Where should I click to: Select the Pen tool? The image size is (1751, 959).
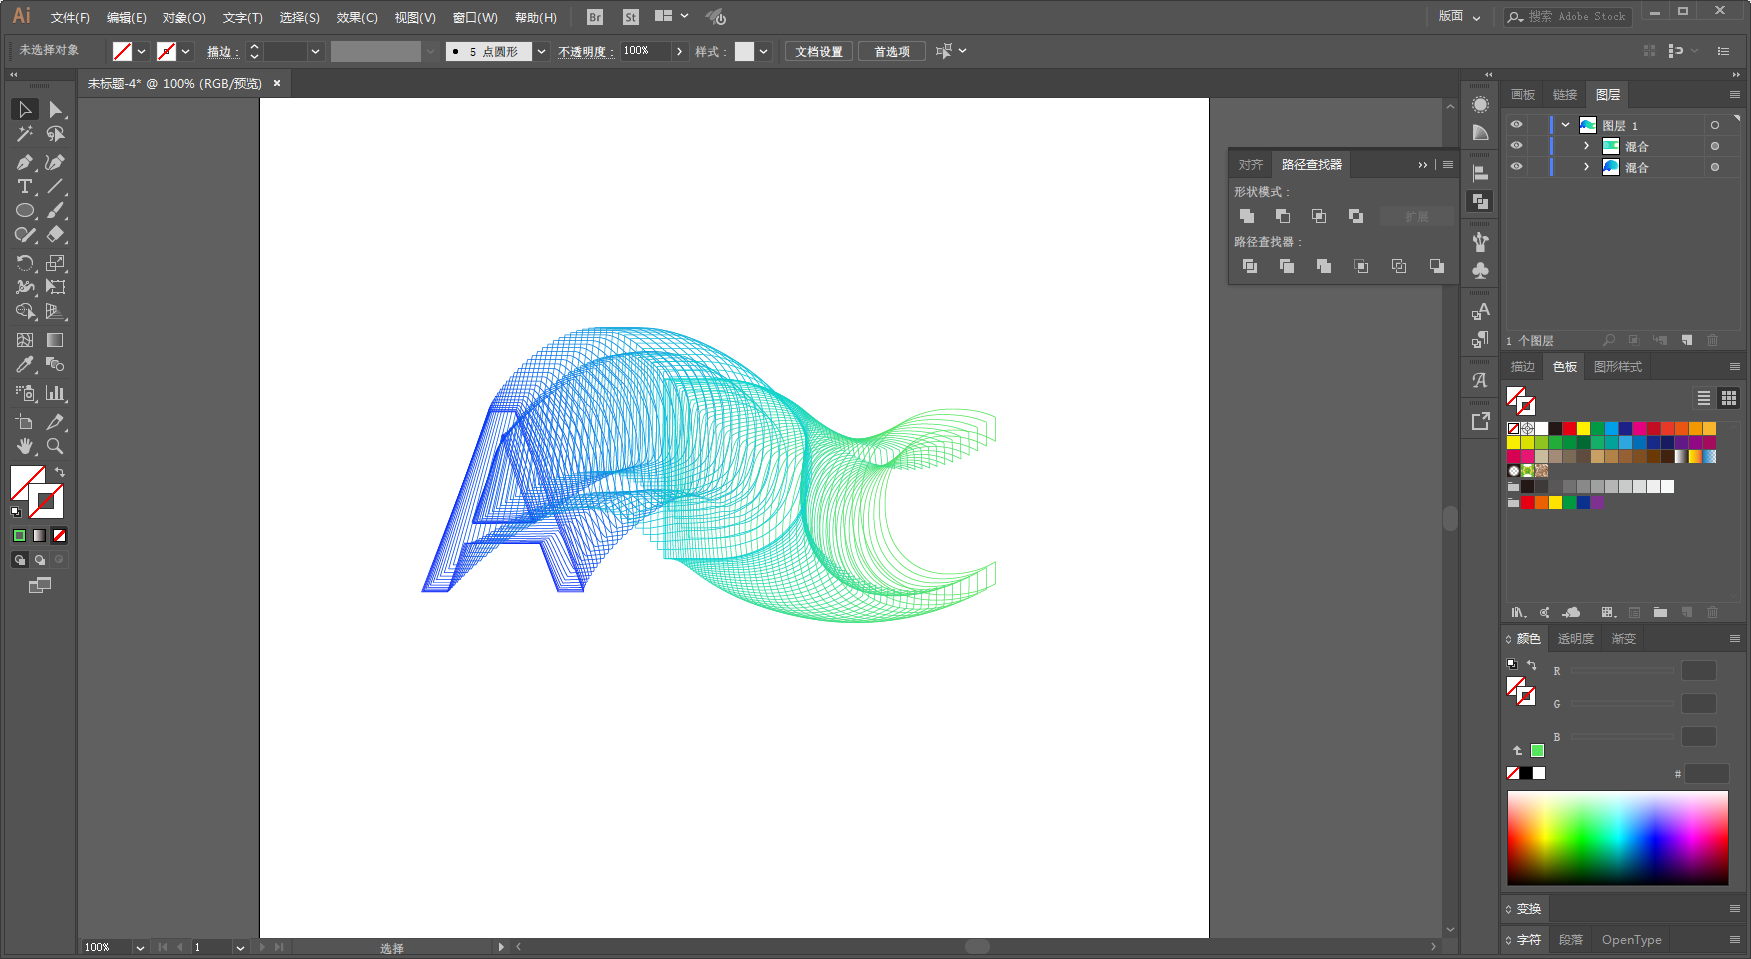tap(25, 162)
